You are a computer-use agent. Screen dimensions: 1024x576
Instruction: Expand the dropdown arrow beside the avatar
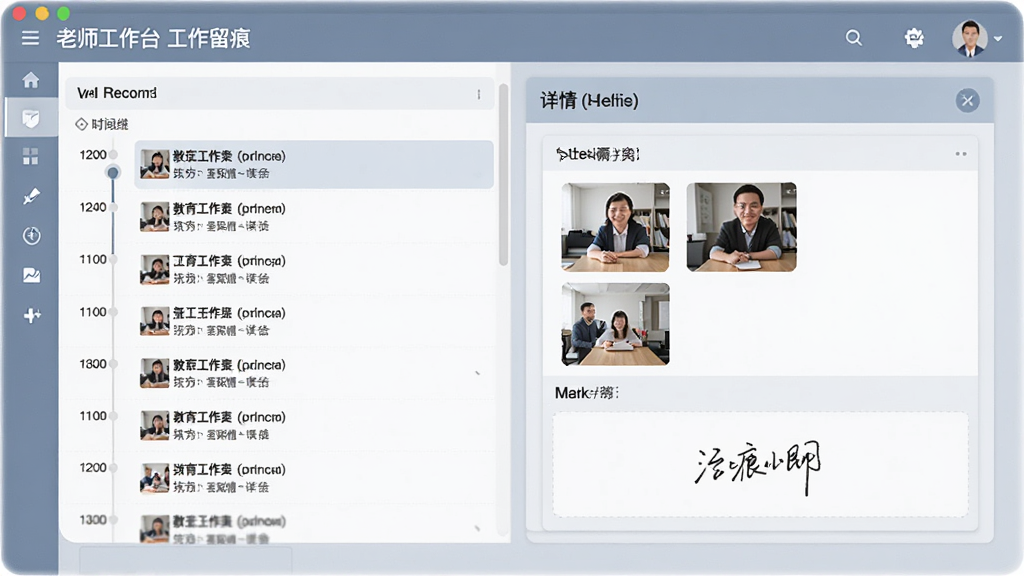[998, 39]
